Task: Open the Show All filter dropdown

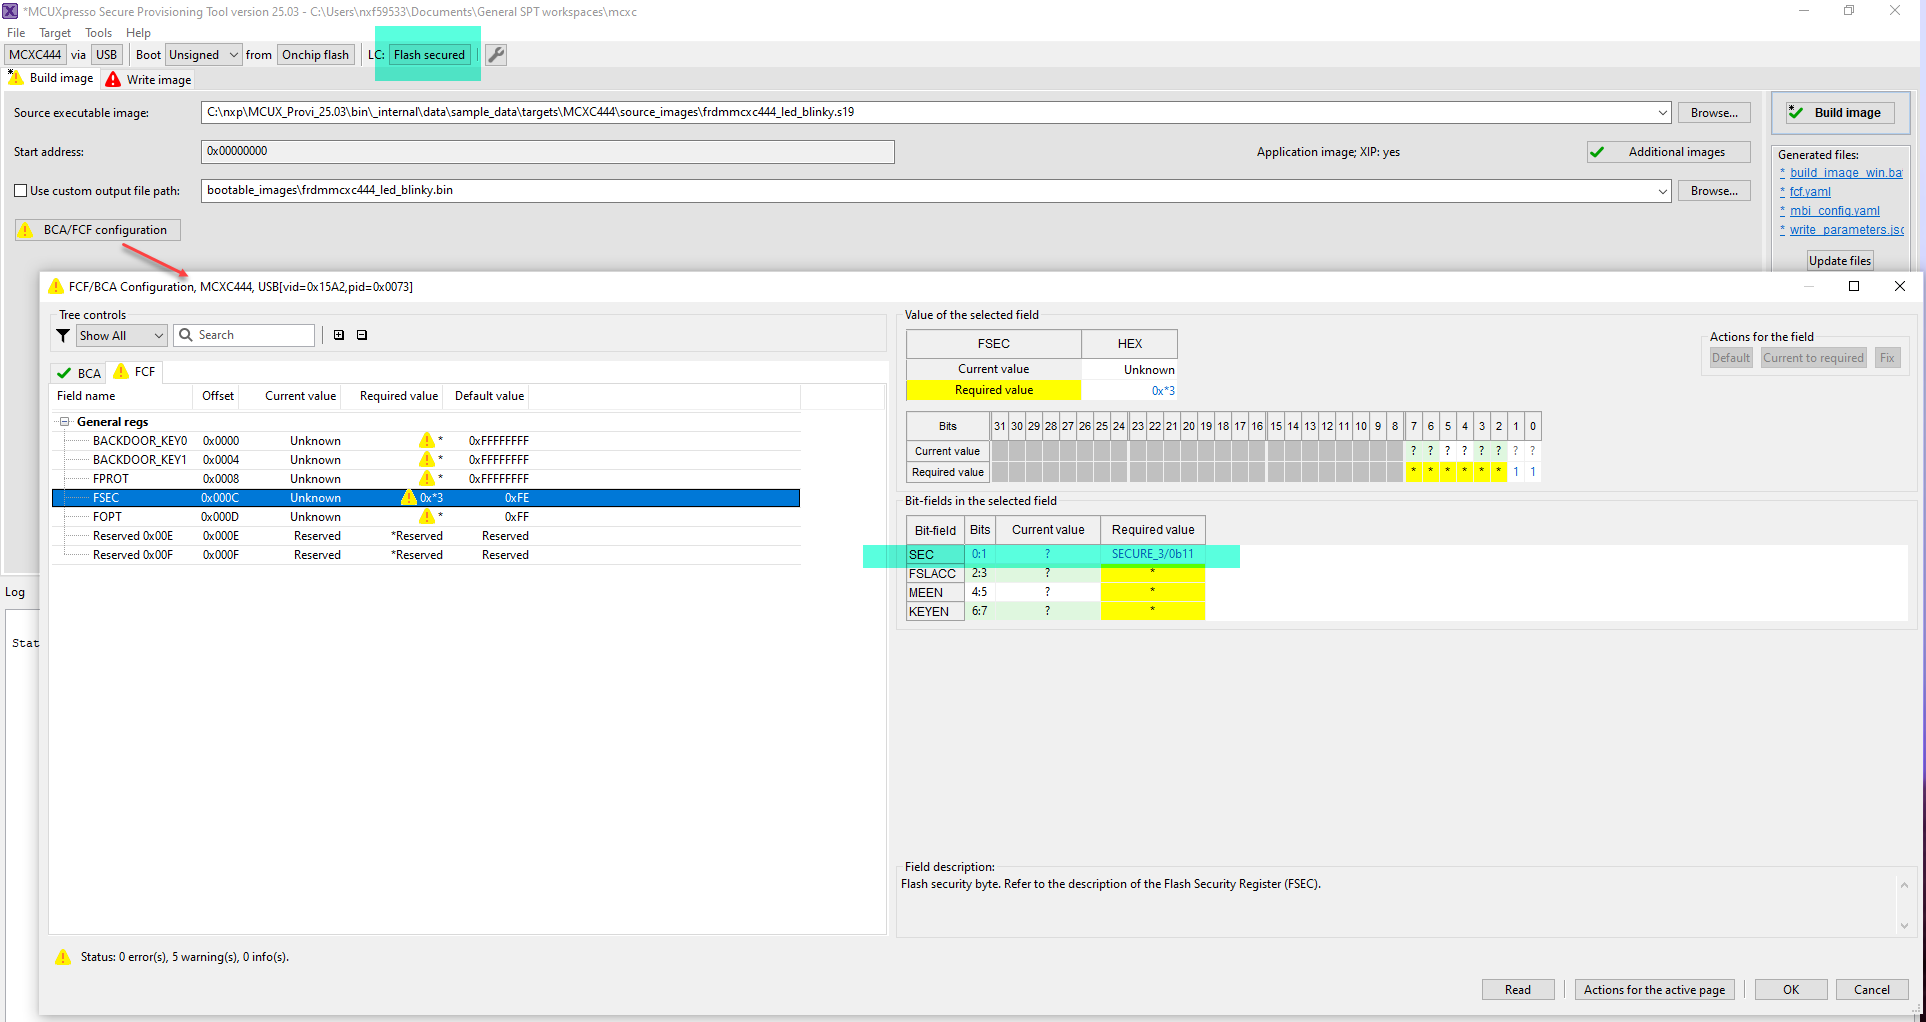Action: (x=121, y=335)
